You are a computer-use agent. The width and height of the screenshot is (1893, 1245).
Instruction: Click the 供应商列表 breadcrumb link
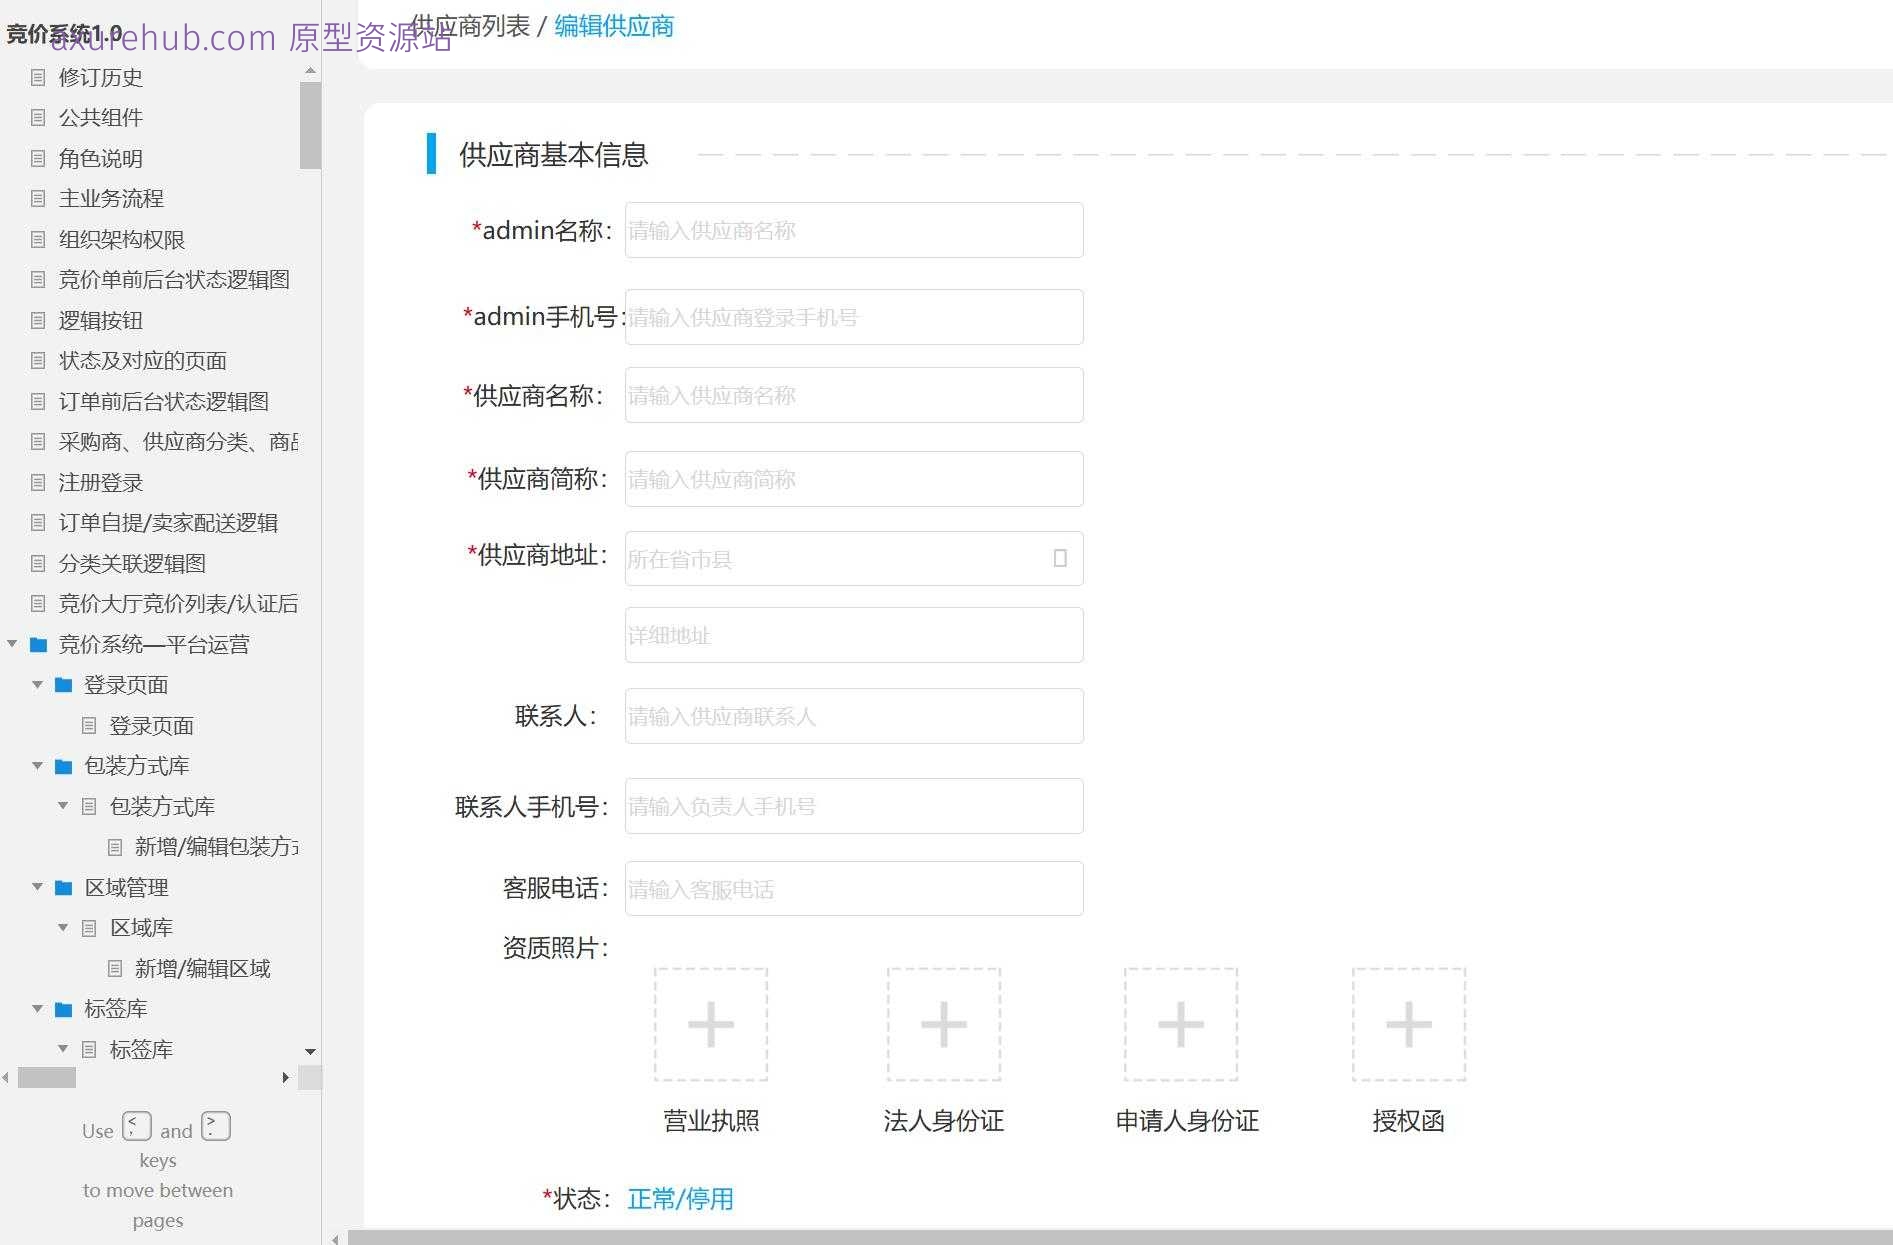(472, 24)
